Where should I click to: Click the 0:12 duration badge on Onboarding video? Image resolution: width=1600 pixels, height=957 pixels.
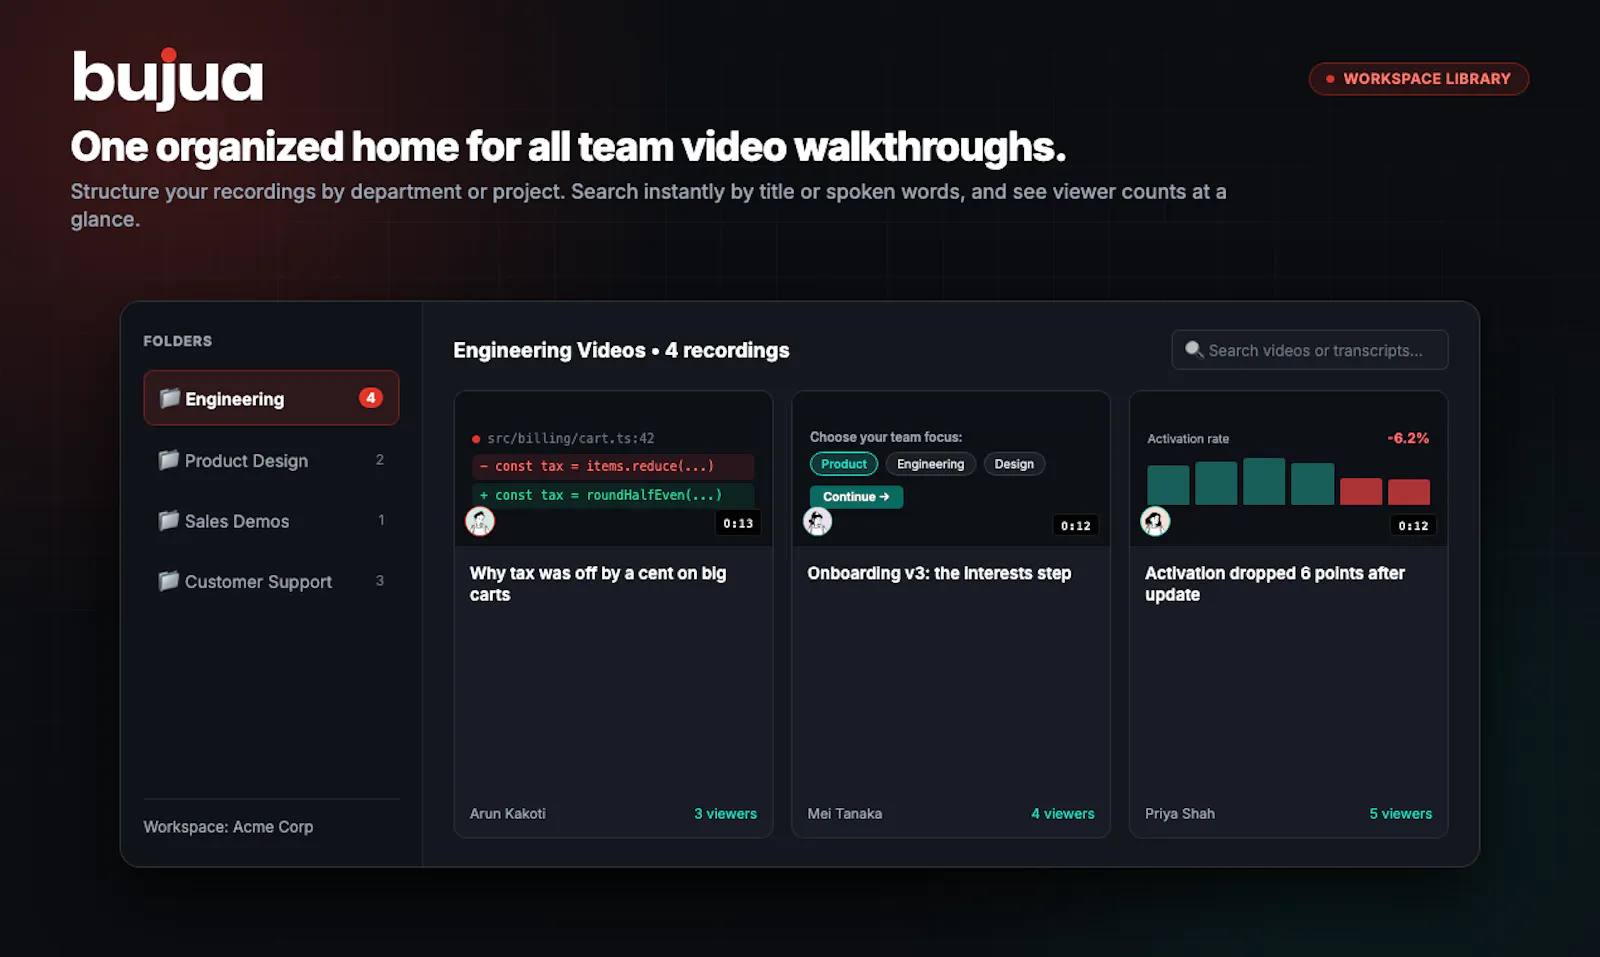1076,525
